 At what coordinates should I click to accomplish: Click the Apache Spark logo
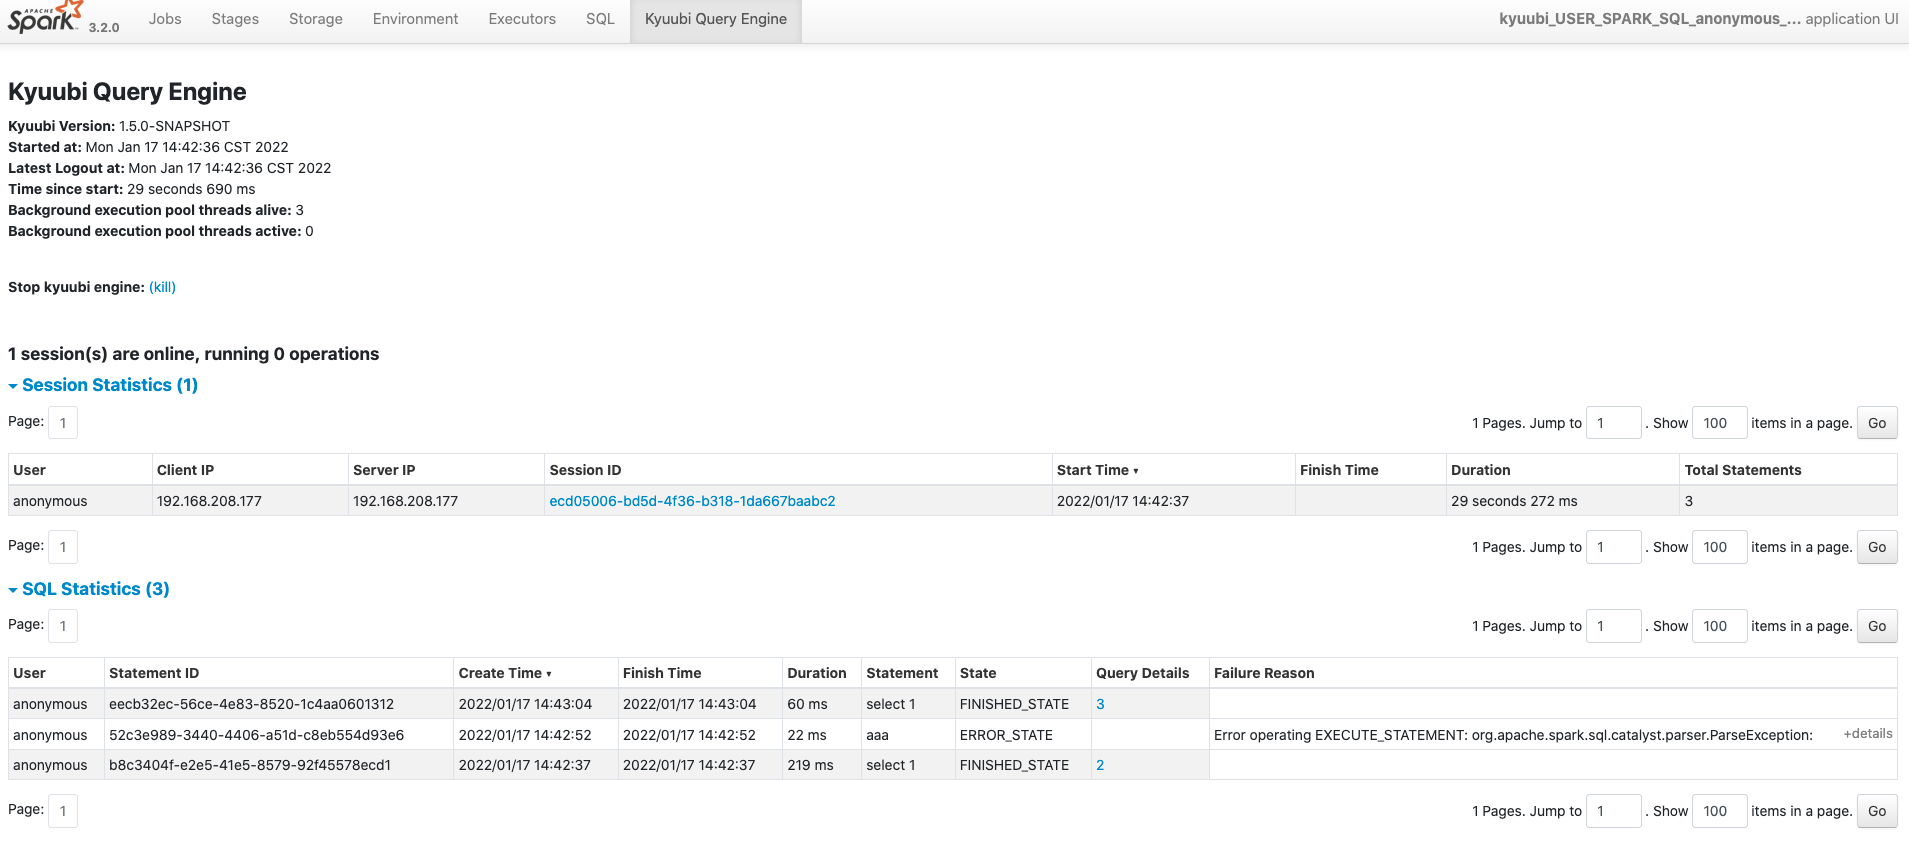click(45, 18)
